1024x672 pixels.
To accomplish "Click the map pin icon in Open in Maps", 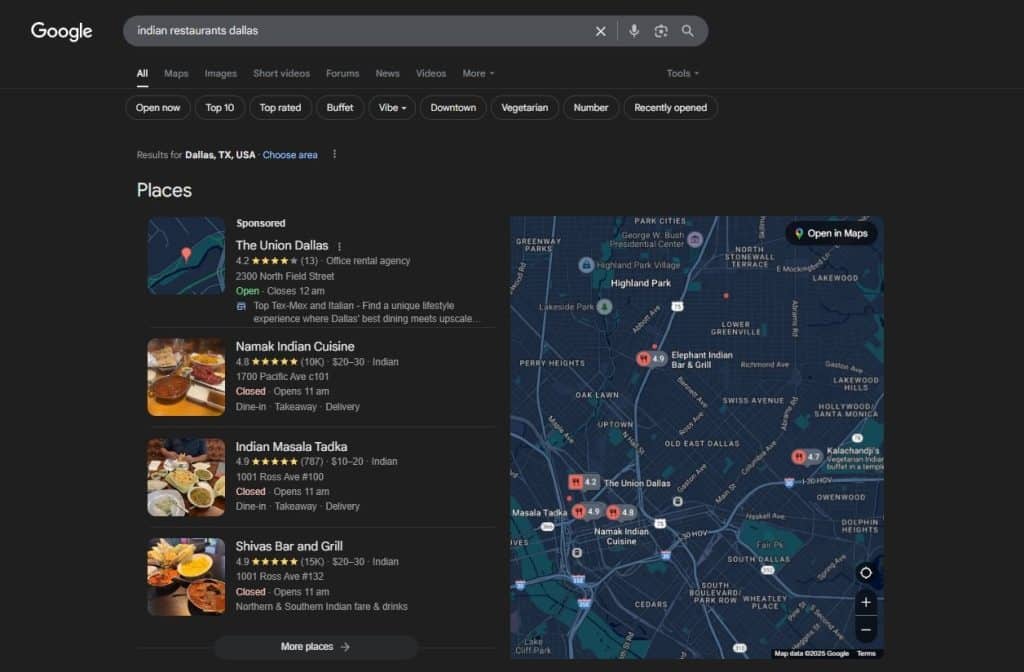I will (799, 233).
